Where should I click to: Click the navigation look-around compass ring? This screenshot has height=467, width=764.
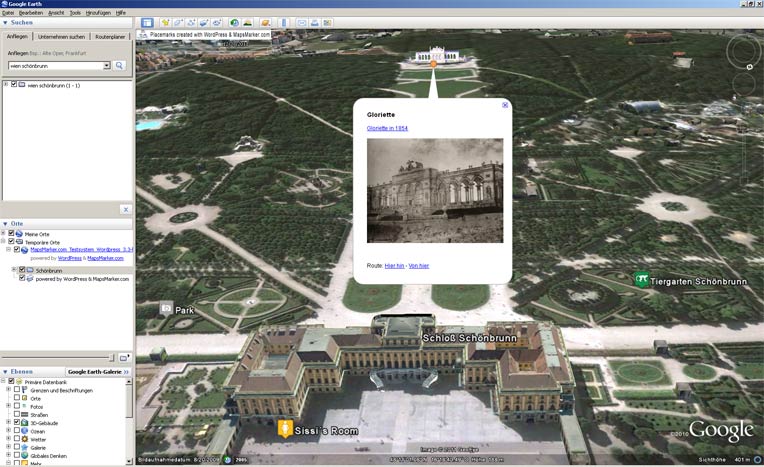click(743, 50)
